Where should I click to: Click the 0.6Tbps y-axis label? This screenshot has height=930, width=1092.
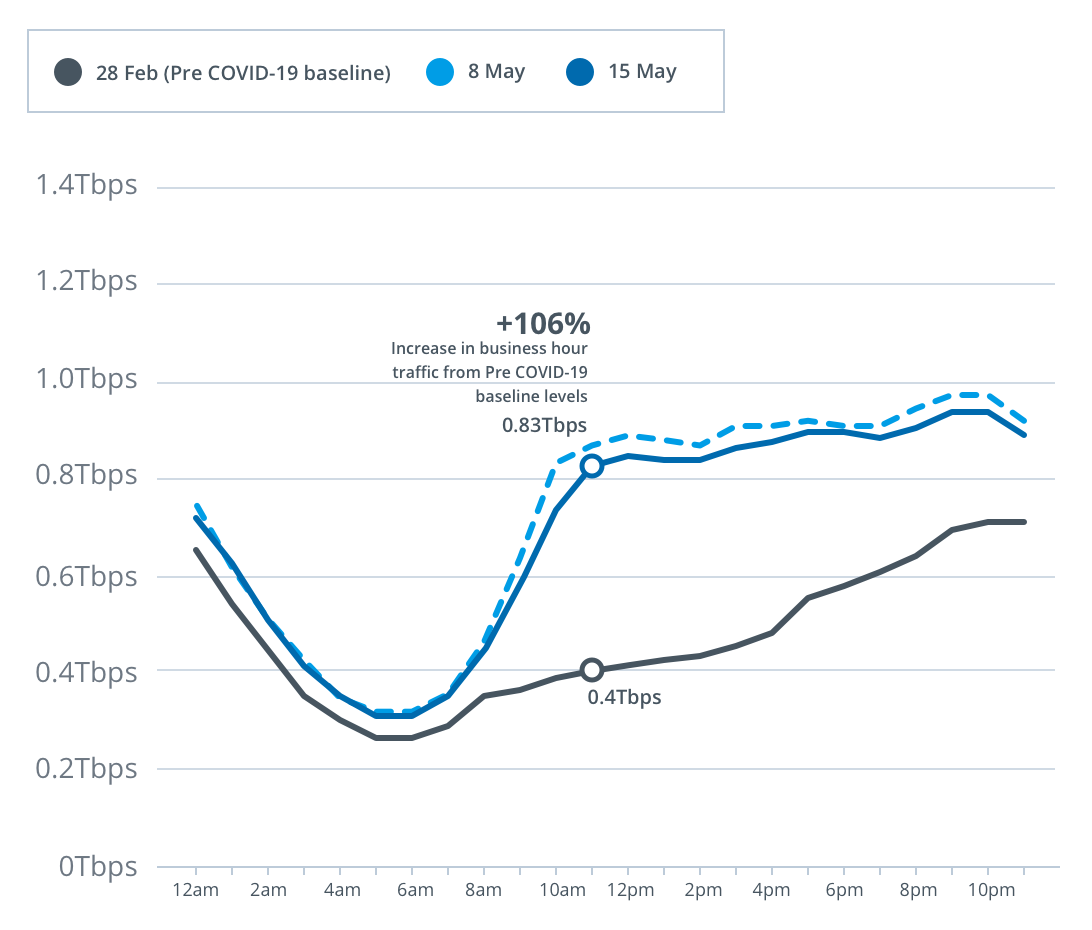pos(86,577)
